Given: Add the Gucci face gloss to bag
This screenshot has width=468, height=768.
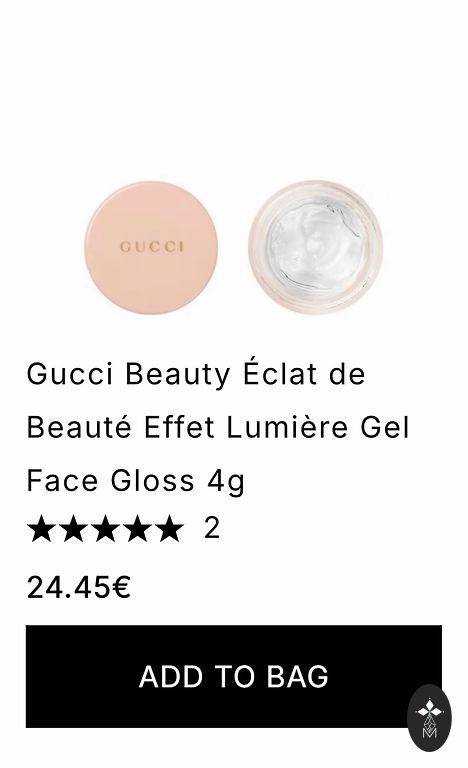Looking at the screenshot, I should pyautogui.click(x=234, y=676).
